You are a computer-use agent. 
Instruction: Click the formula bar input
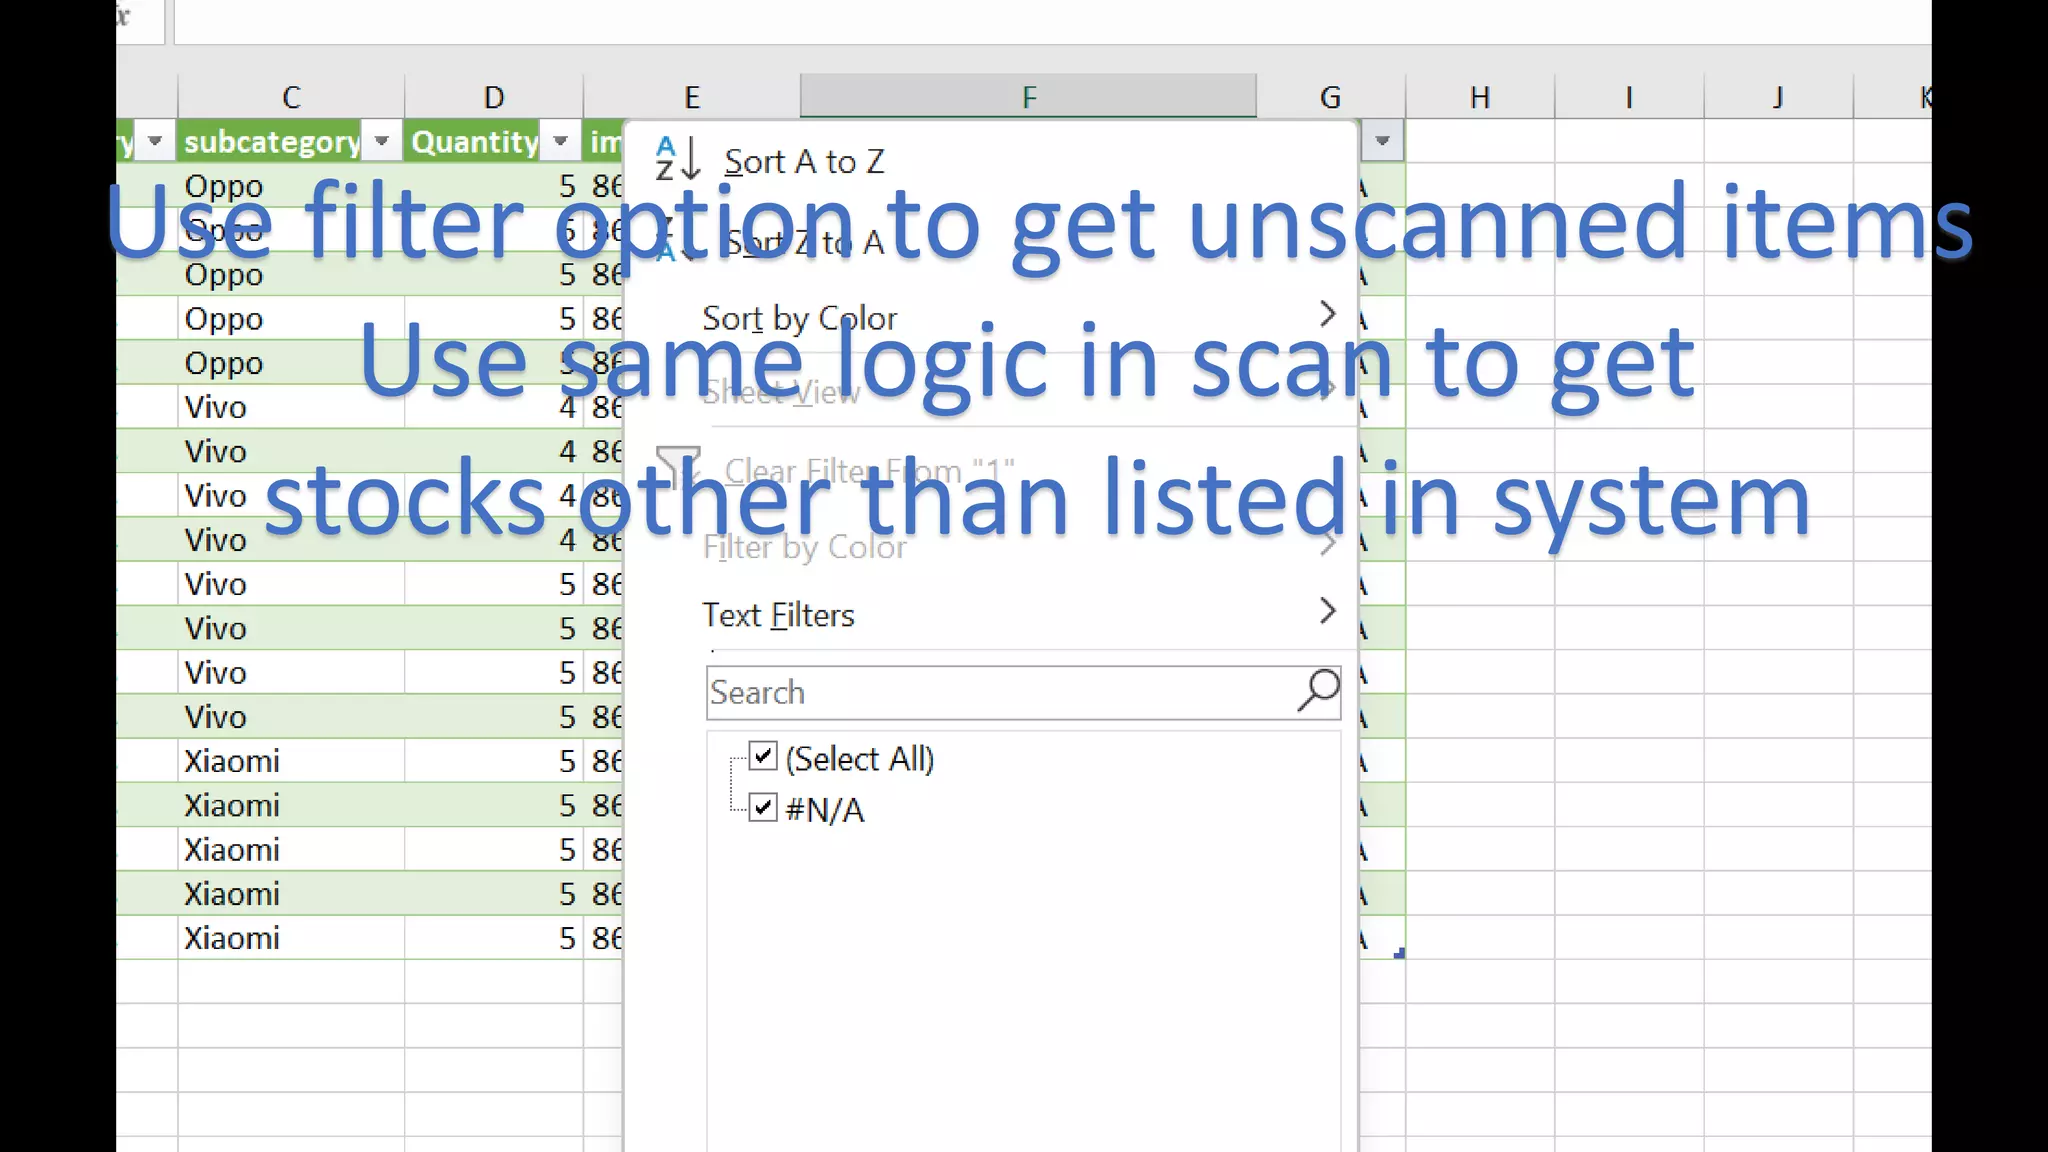(x=1052, y=20)
